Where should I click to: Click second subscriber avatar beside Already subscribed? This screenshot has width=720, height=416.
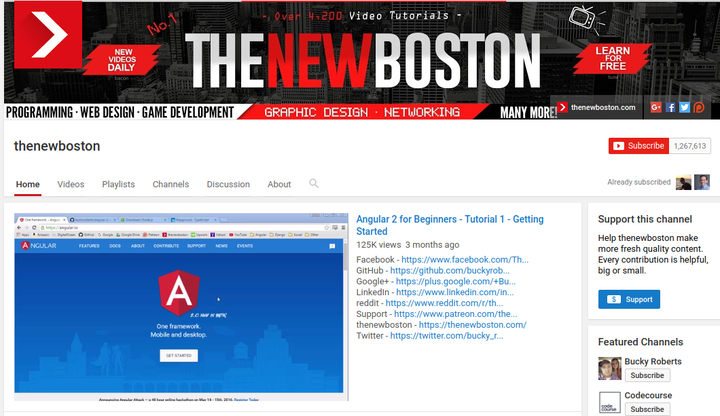702,182
